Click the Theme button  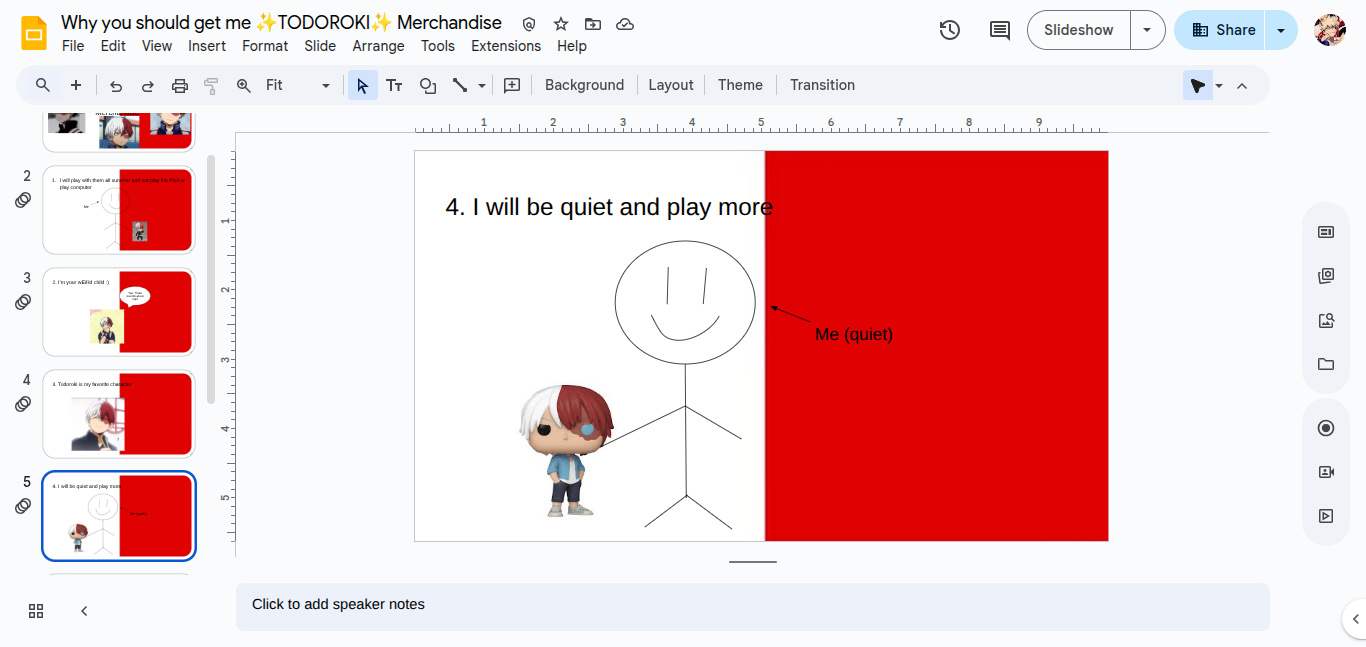tap(740, 85)
